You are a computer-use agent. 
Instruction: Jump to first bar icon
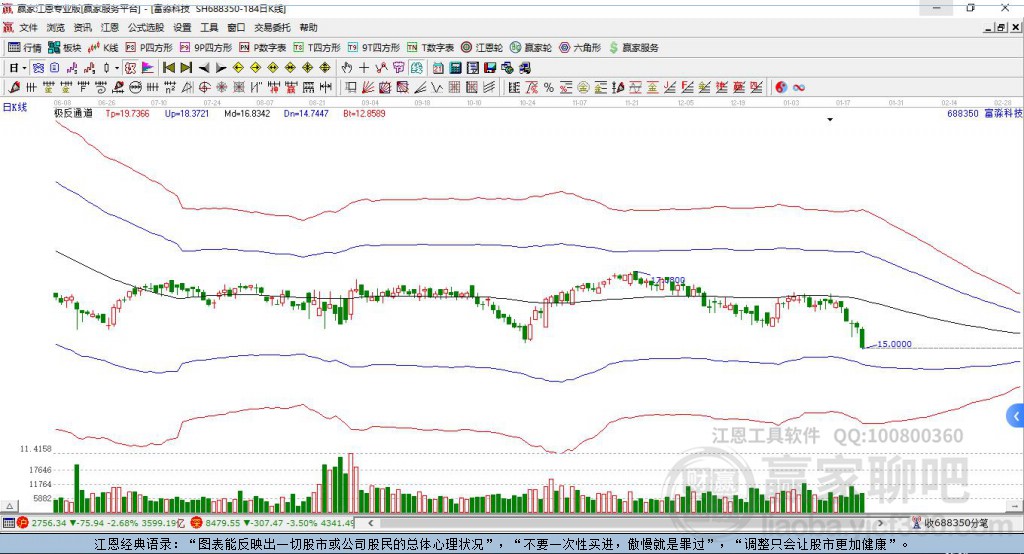(168, 68)
